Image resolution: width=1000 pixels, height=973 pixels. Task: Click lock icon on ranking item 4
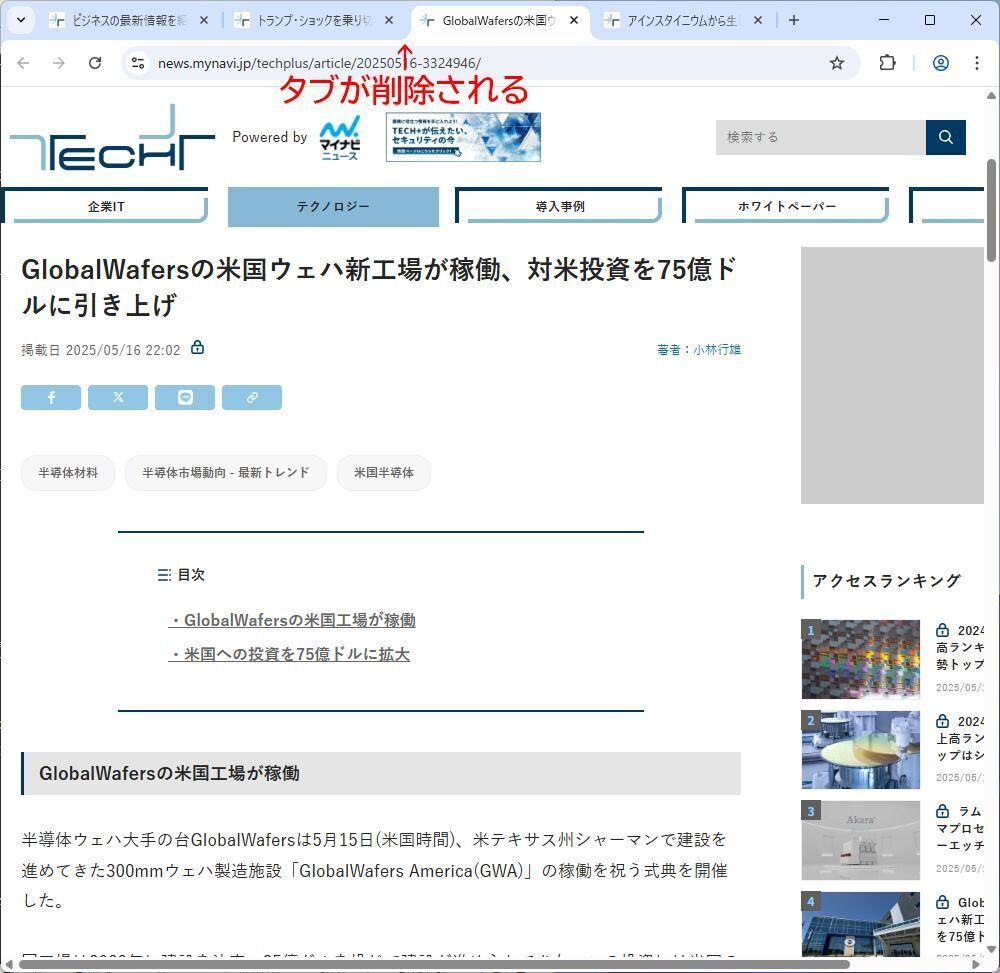tap(943, 902)
